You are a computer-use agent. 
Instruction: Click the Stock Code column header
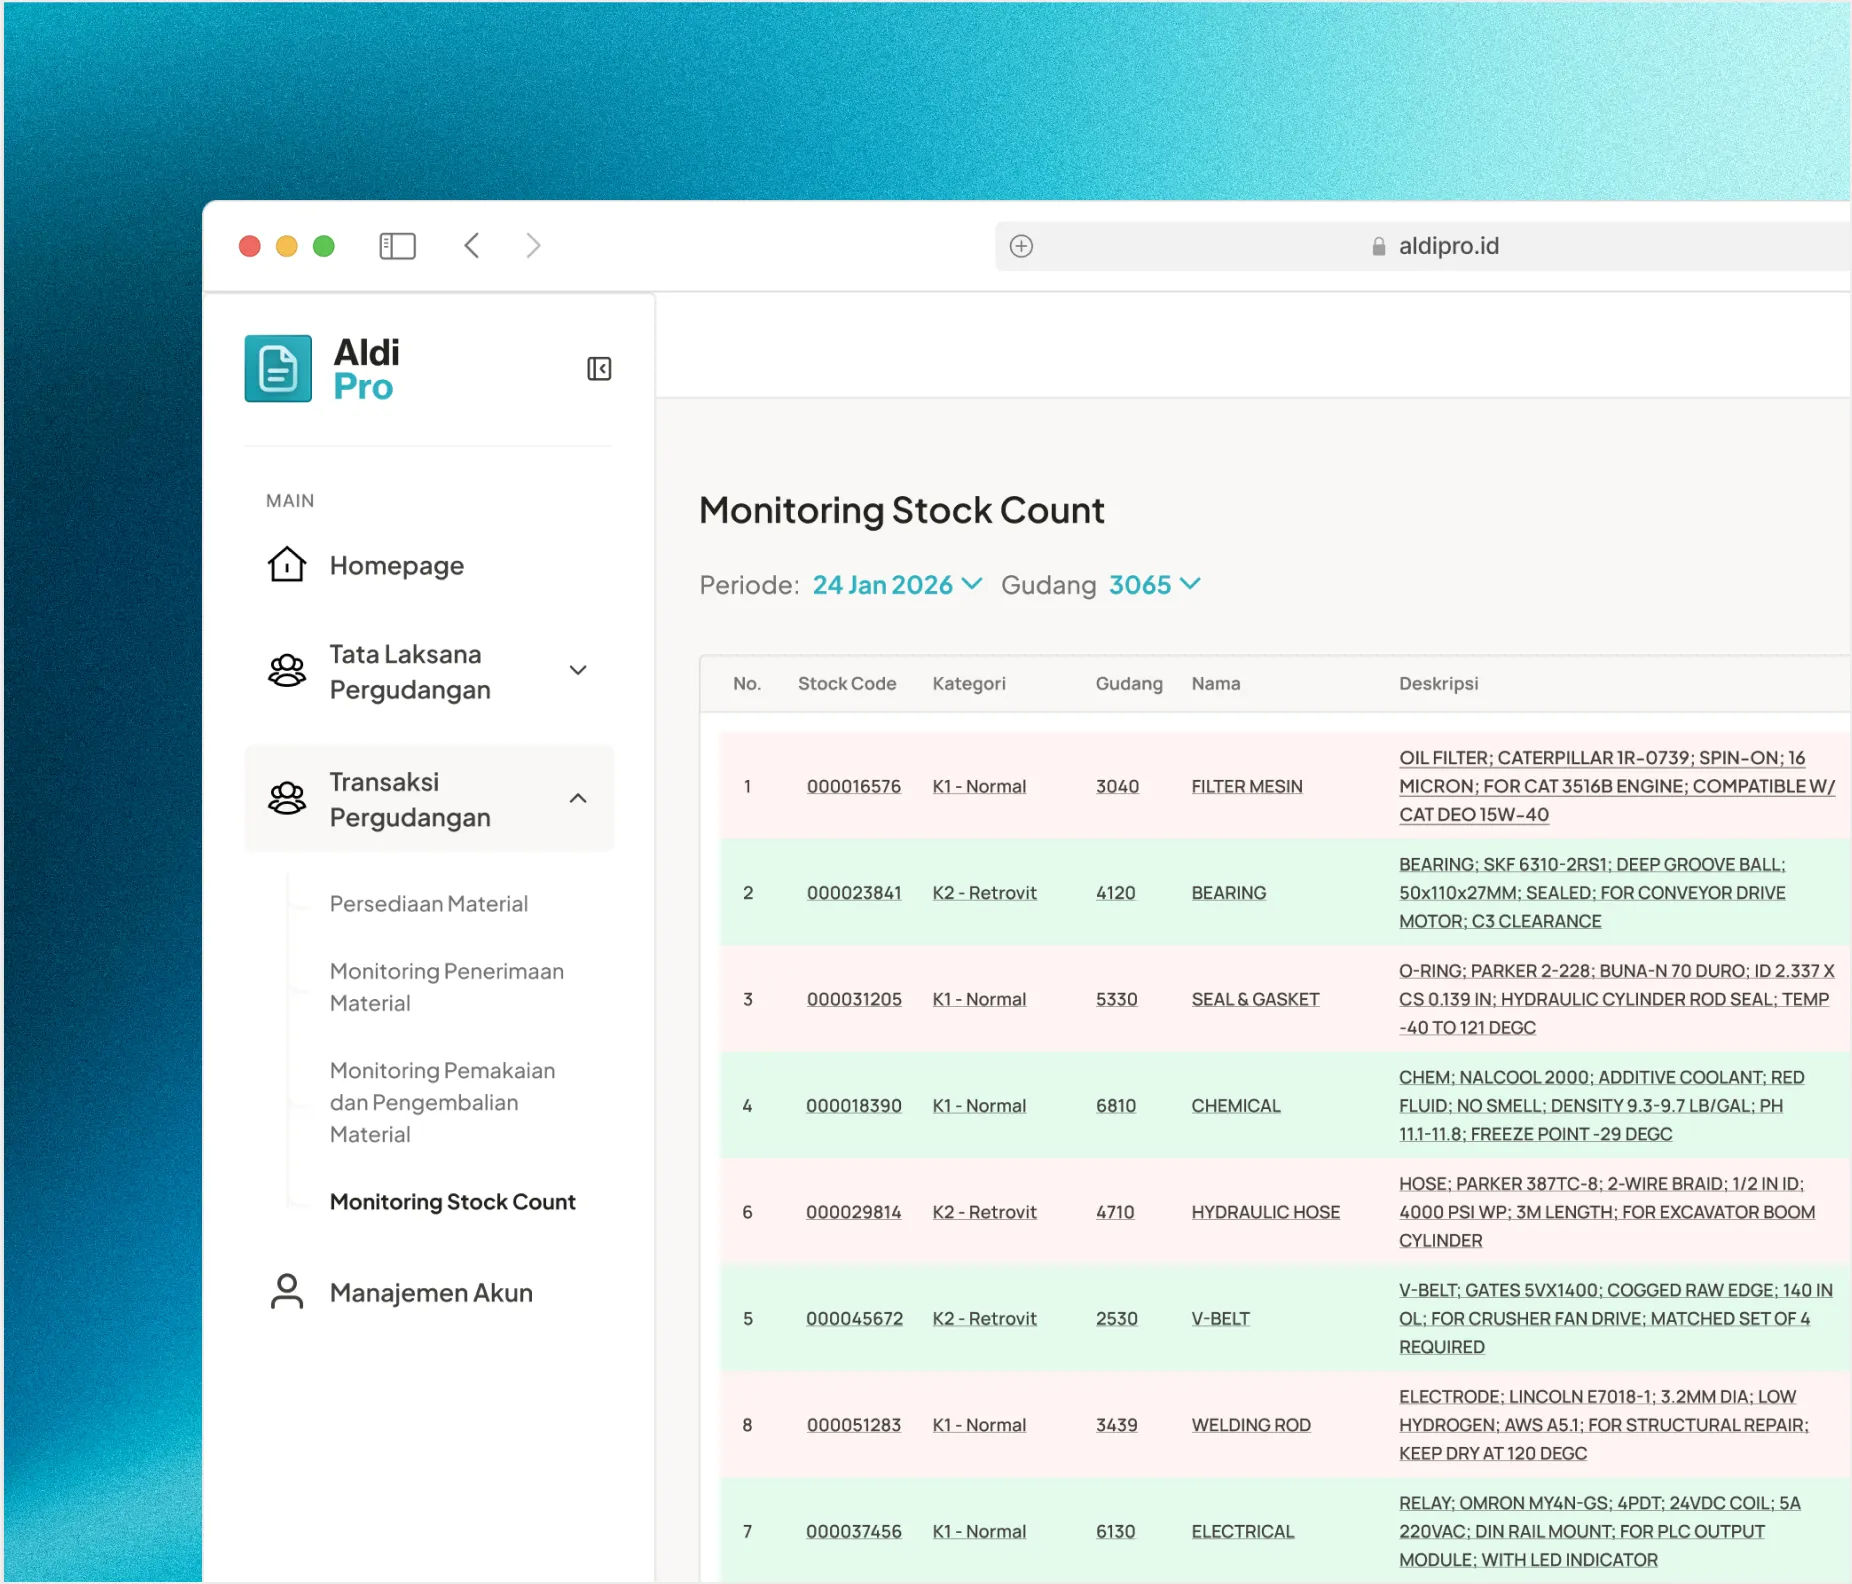pos(847,684)
